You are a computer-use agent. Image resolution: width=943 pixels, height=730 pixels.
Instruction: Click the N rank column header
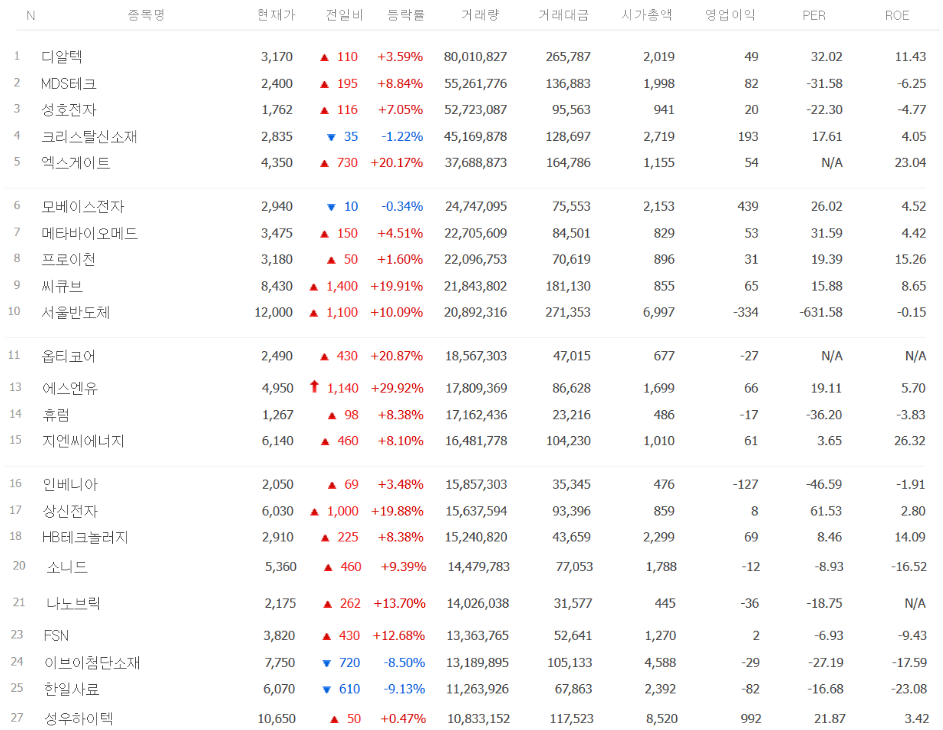tap(31, 16)
